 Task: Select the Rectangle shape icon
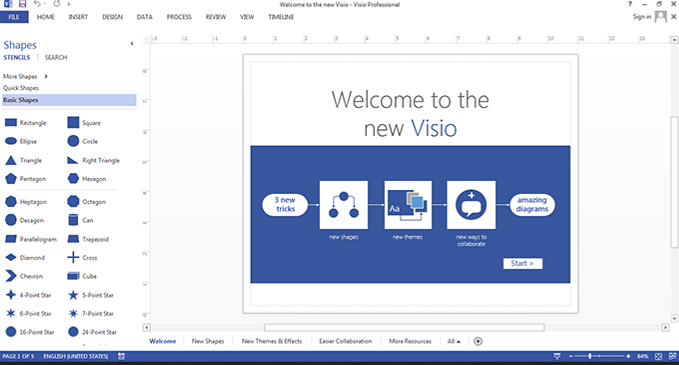[11, 123]
